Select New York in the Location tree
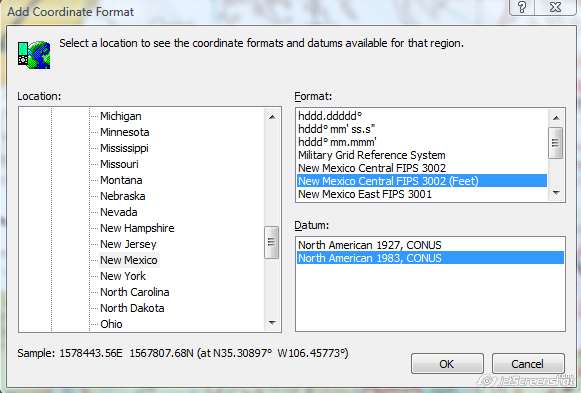581x393 pixels. click(123, 276)
